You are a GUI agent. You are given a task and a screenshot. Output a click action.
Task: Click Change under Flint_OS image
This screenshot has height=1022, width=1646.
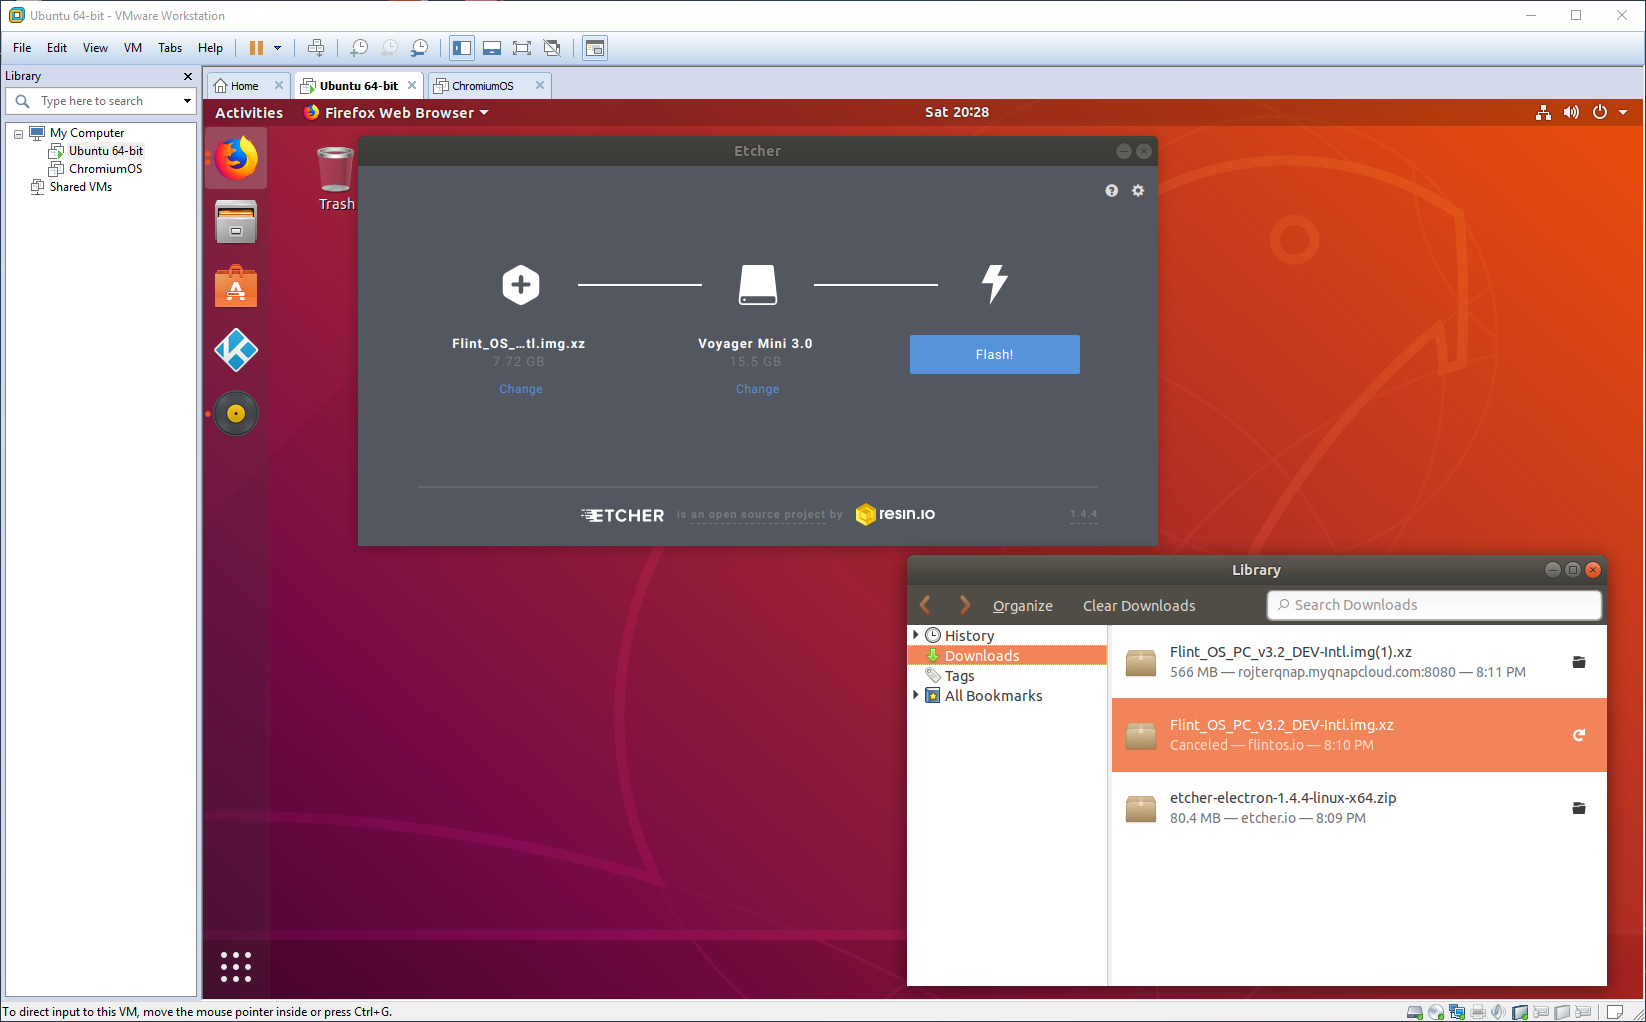pos(521,389)
